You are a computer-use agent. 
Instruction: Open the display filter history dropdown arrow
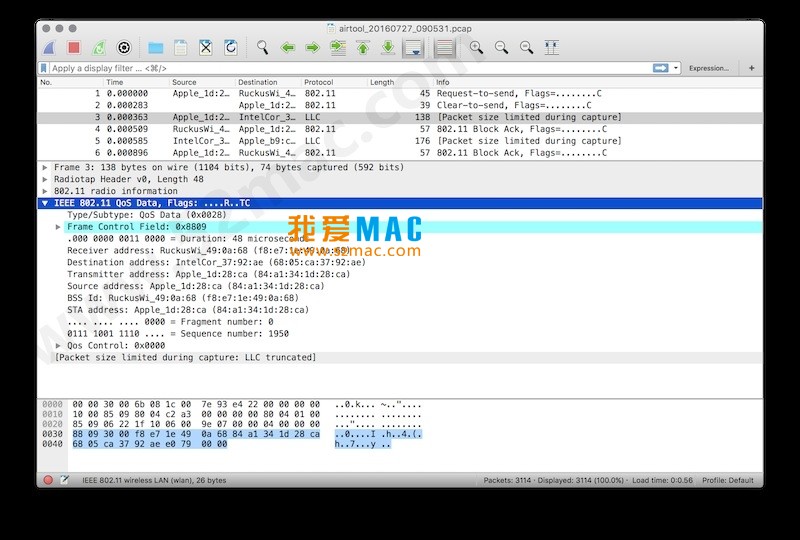(x=677, y=68)
